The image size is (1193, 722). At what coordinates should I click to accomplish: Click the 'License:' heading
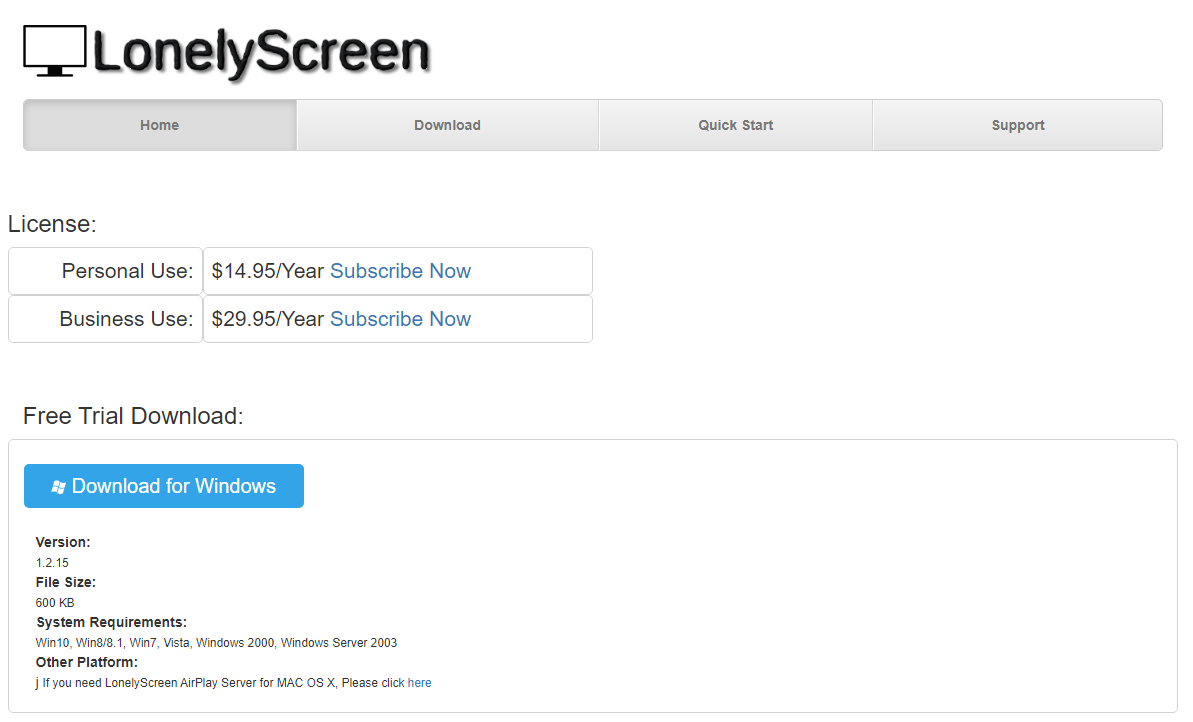52,224
